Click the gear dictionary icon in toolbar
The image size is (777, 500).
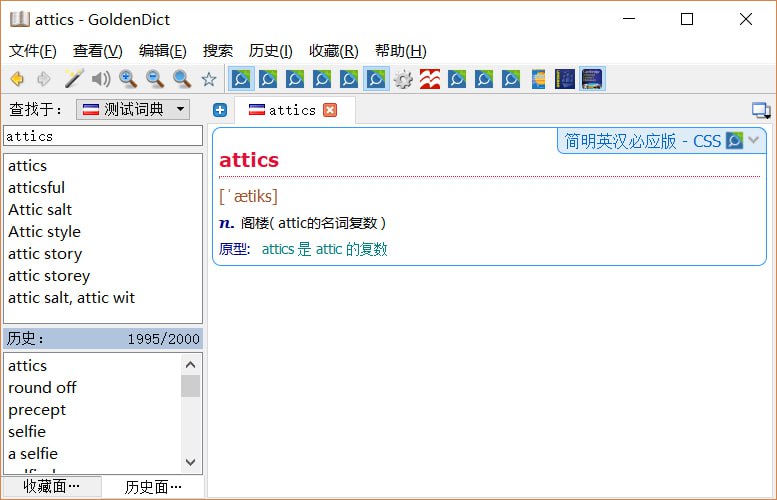point(403,79)
